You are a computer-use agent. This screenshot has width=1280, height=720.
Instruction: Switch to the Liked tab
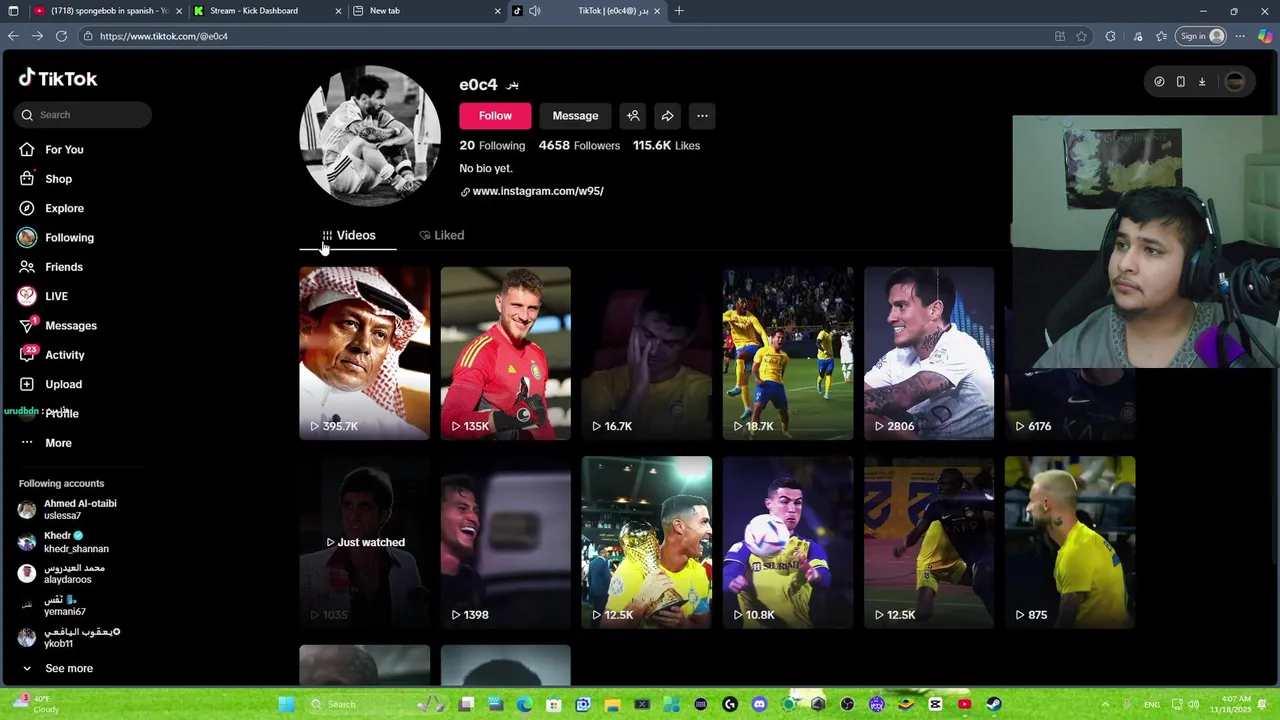pyautogui.click(x=441, y=235)
